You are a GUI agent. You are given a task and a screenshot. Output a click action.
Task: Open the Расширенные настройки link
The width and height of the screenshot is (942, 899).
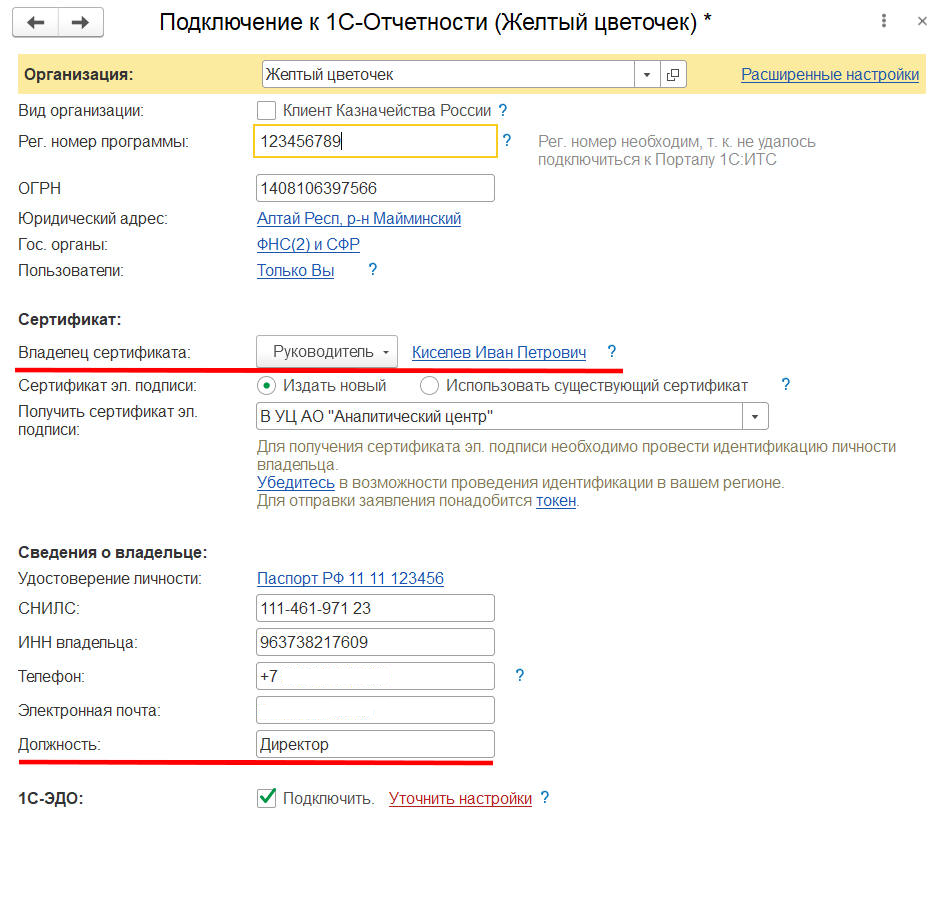click(x=829, y=74)
